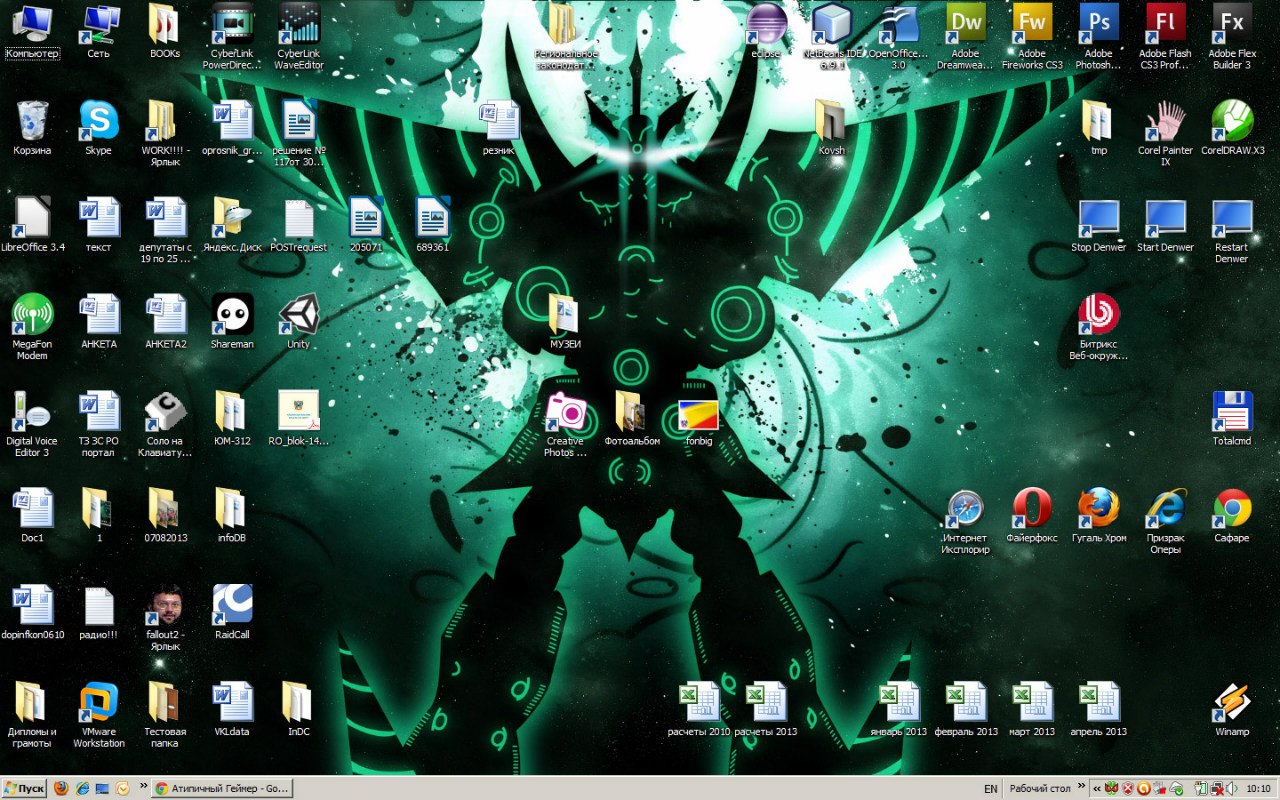
Task: Open the RO_blok-14 PDF file
Action: pyautogui.click(x=299, y=418)
